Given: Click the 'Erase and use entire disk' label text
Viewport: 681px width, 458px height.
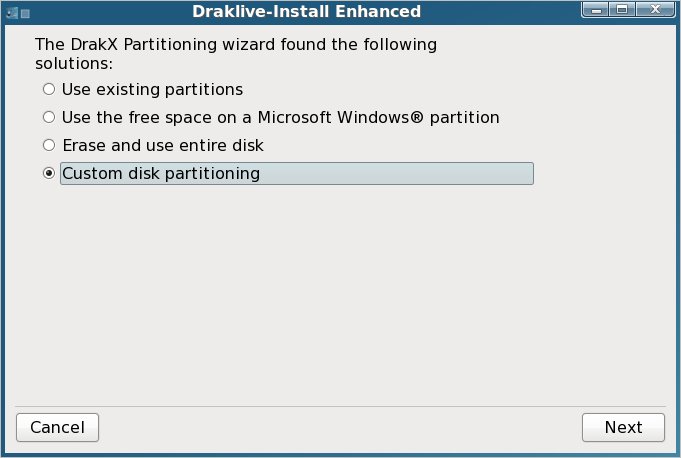Looking at the screenshot, I should pos(162,145).
